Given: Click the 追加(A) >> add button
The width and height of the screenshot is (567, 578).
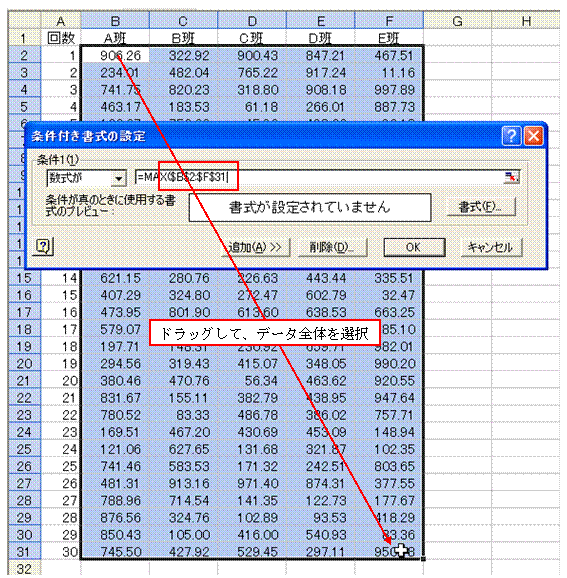Looking at the screenshot, I should pyautogui.click(x=255, y=247).
